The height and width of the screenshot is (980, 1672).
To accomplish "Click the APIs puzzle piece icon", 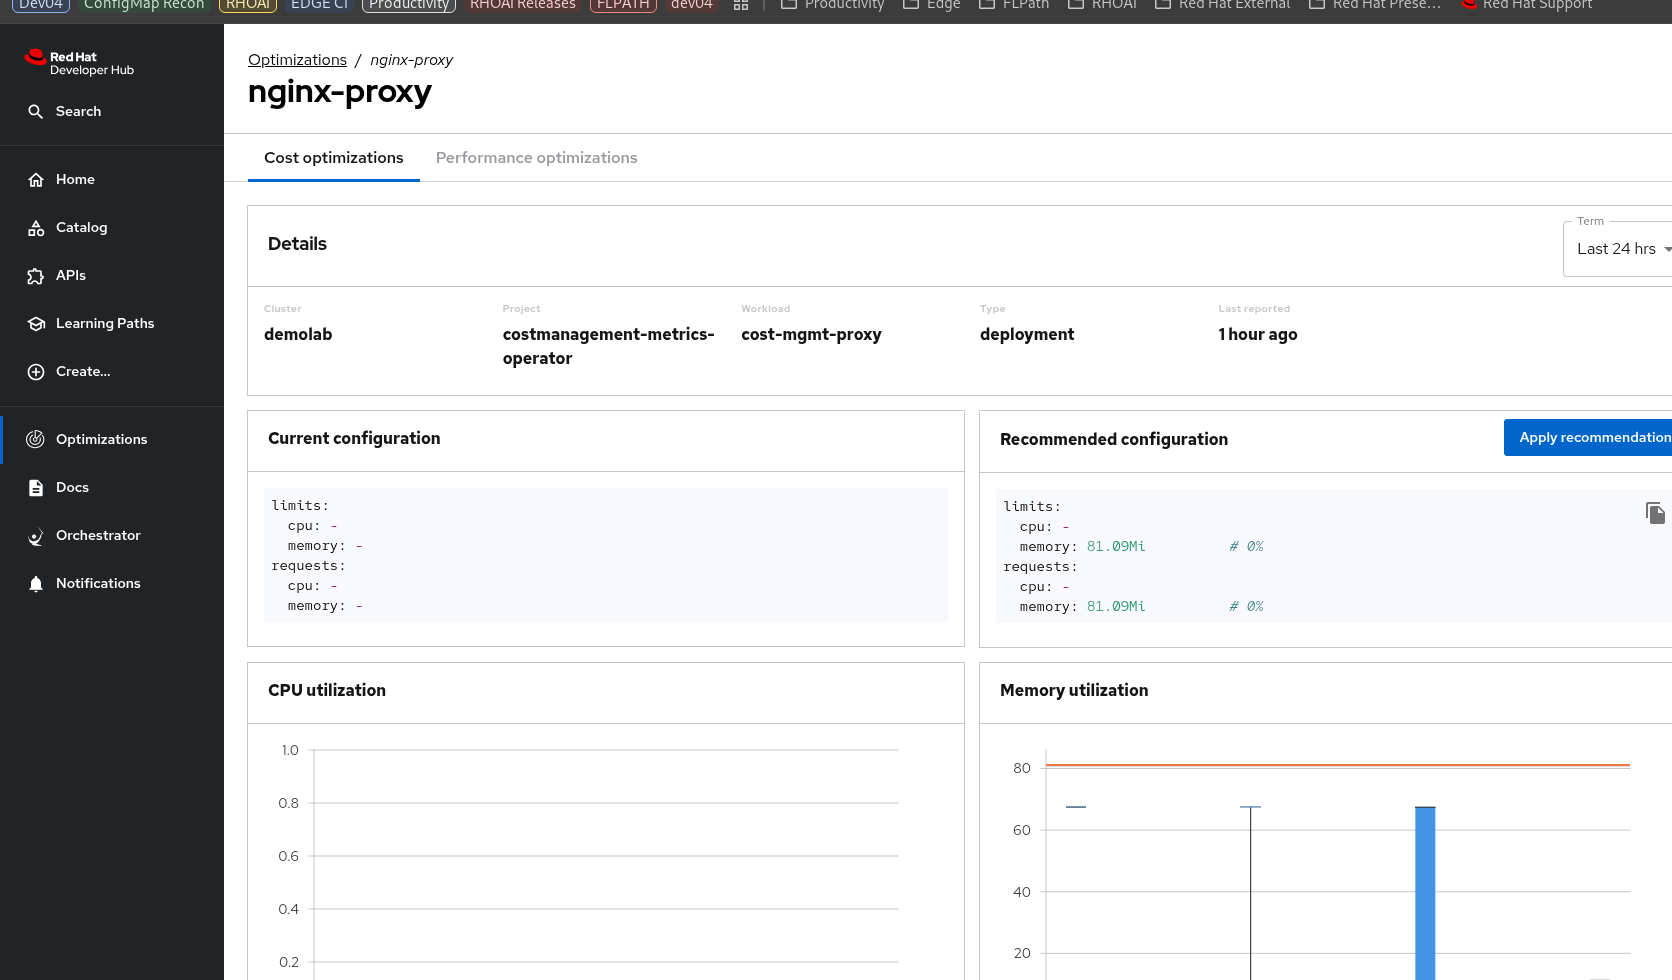I will click(36, 276).
